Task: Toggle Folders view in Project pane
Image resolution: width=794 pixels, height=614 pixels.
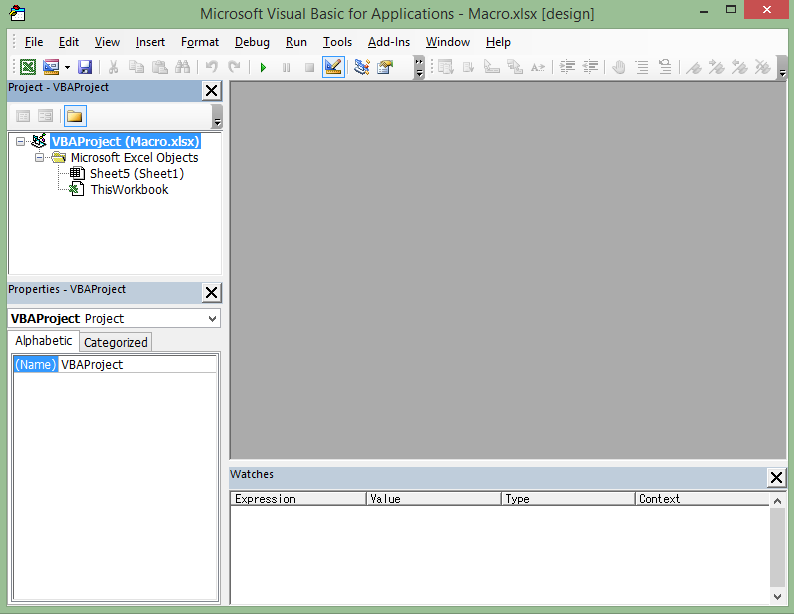Action: pyautogui.click(x=75, y=116)
